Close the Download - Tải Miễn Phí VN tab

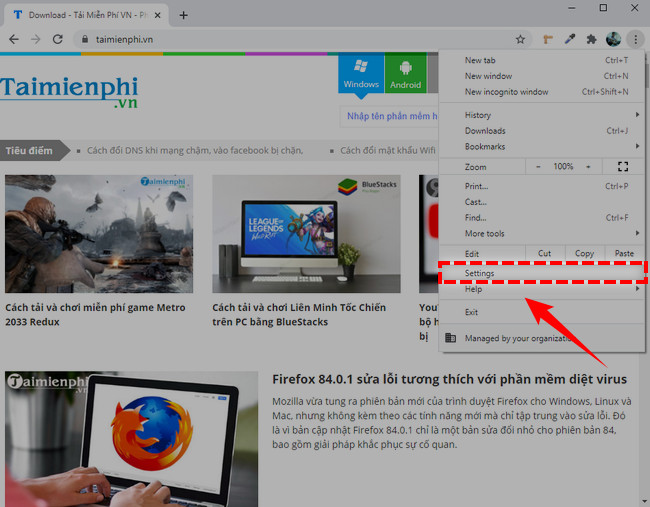point(158,15)
